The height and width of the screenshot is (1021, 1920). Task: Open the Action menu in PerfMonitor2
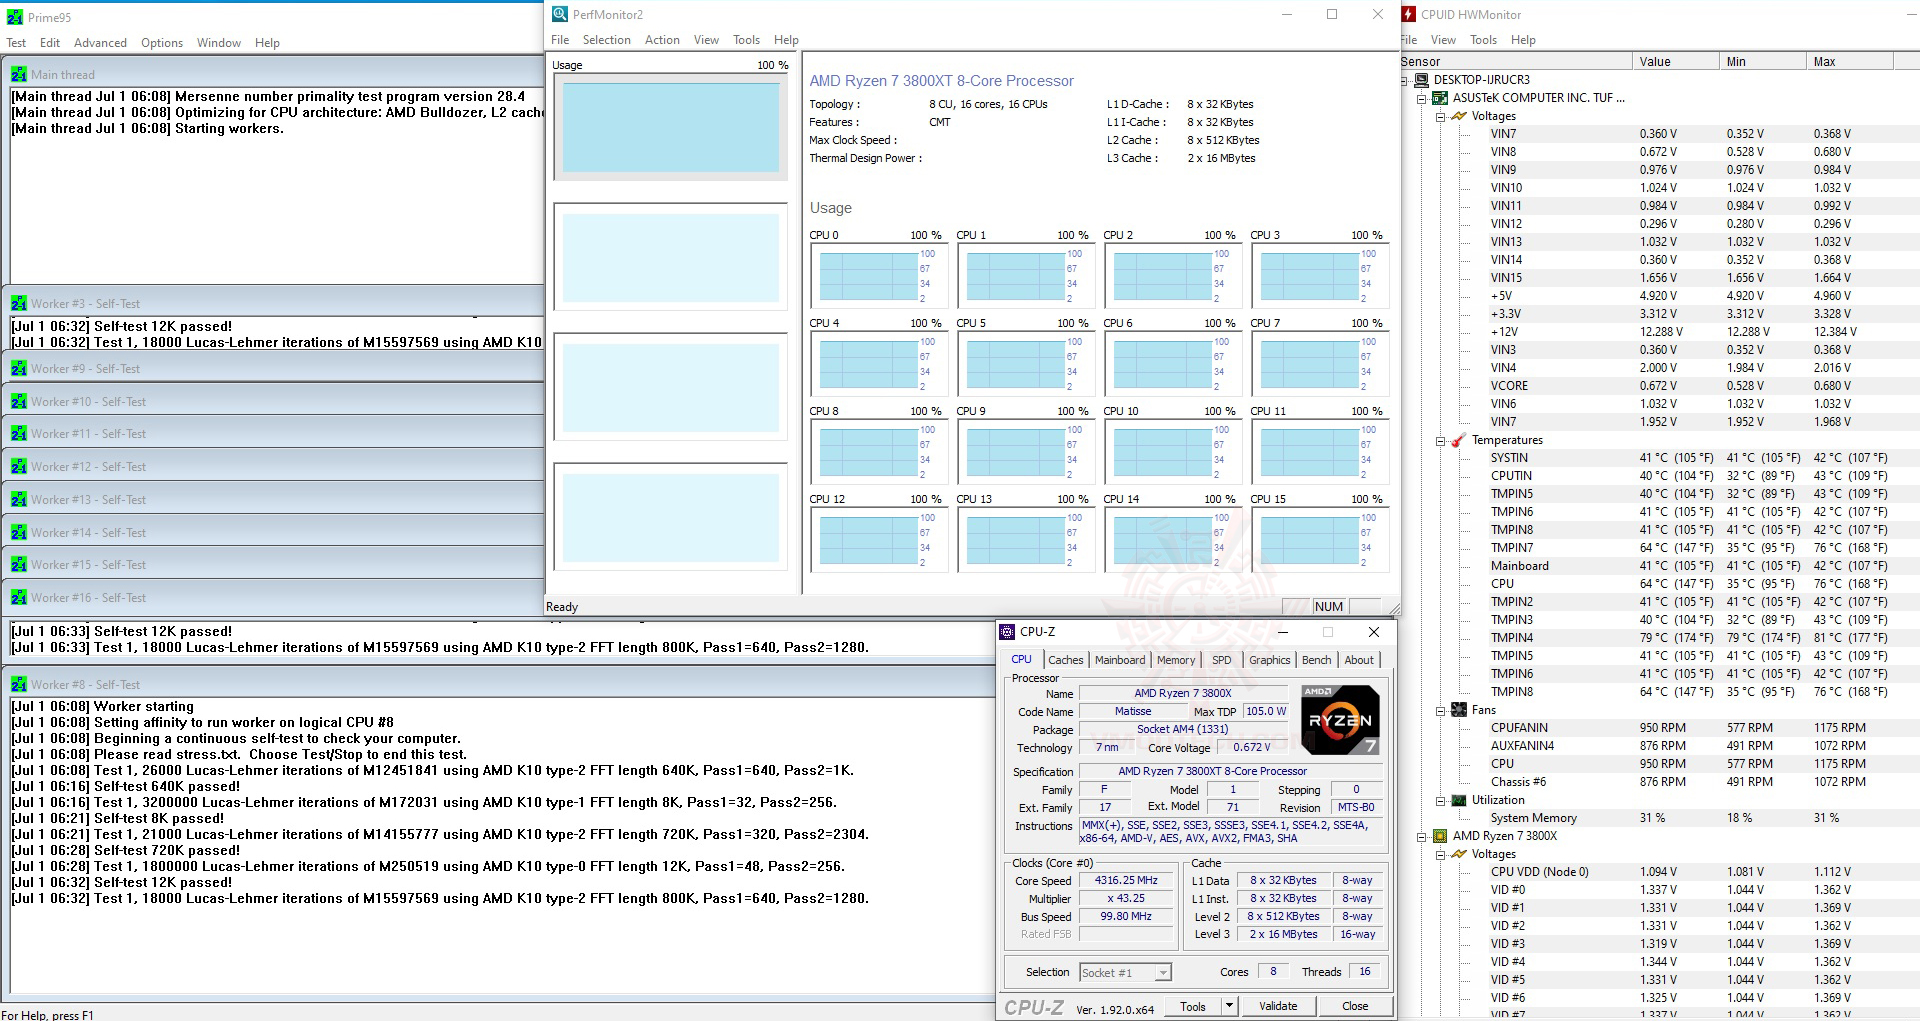(662, 40)
